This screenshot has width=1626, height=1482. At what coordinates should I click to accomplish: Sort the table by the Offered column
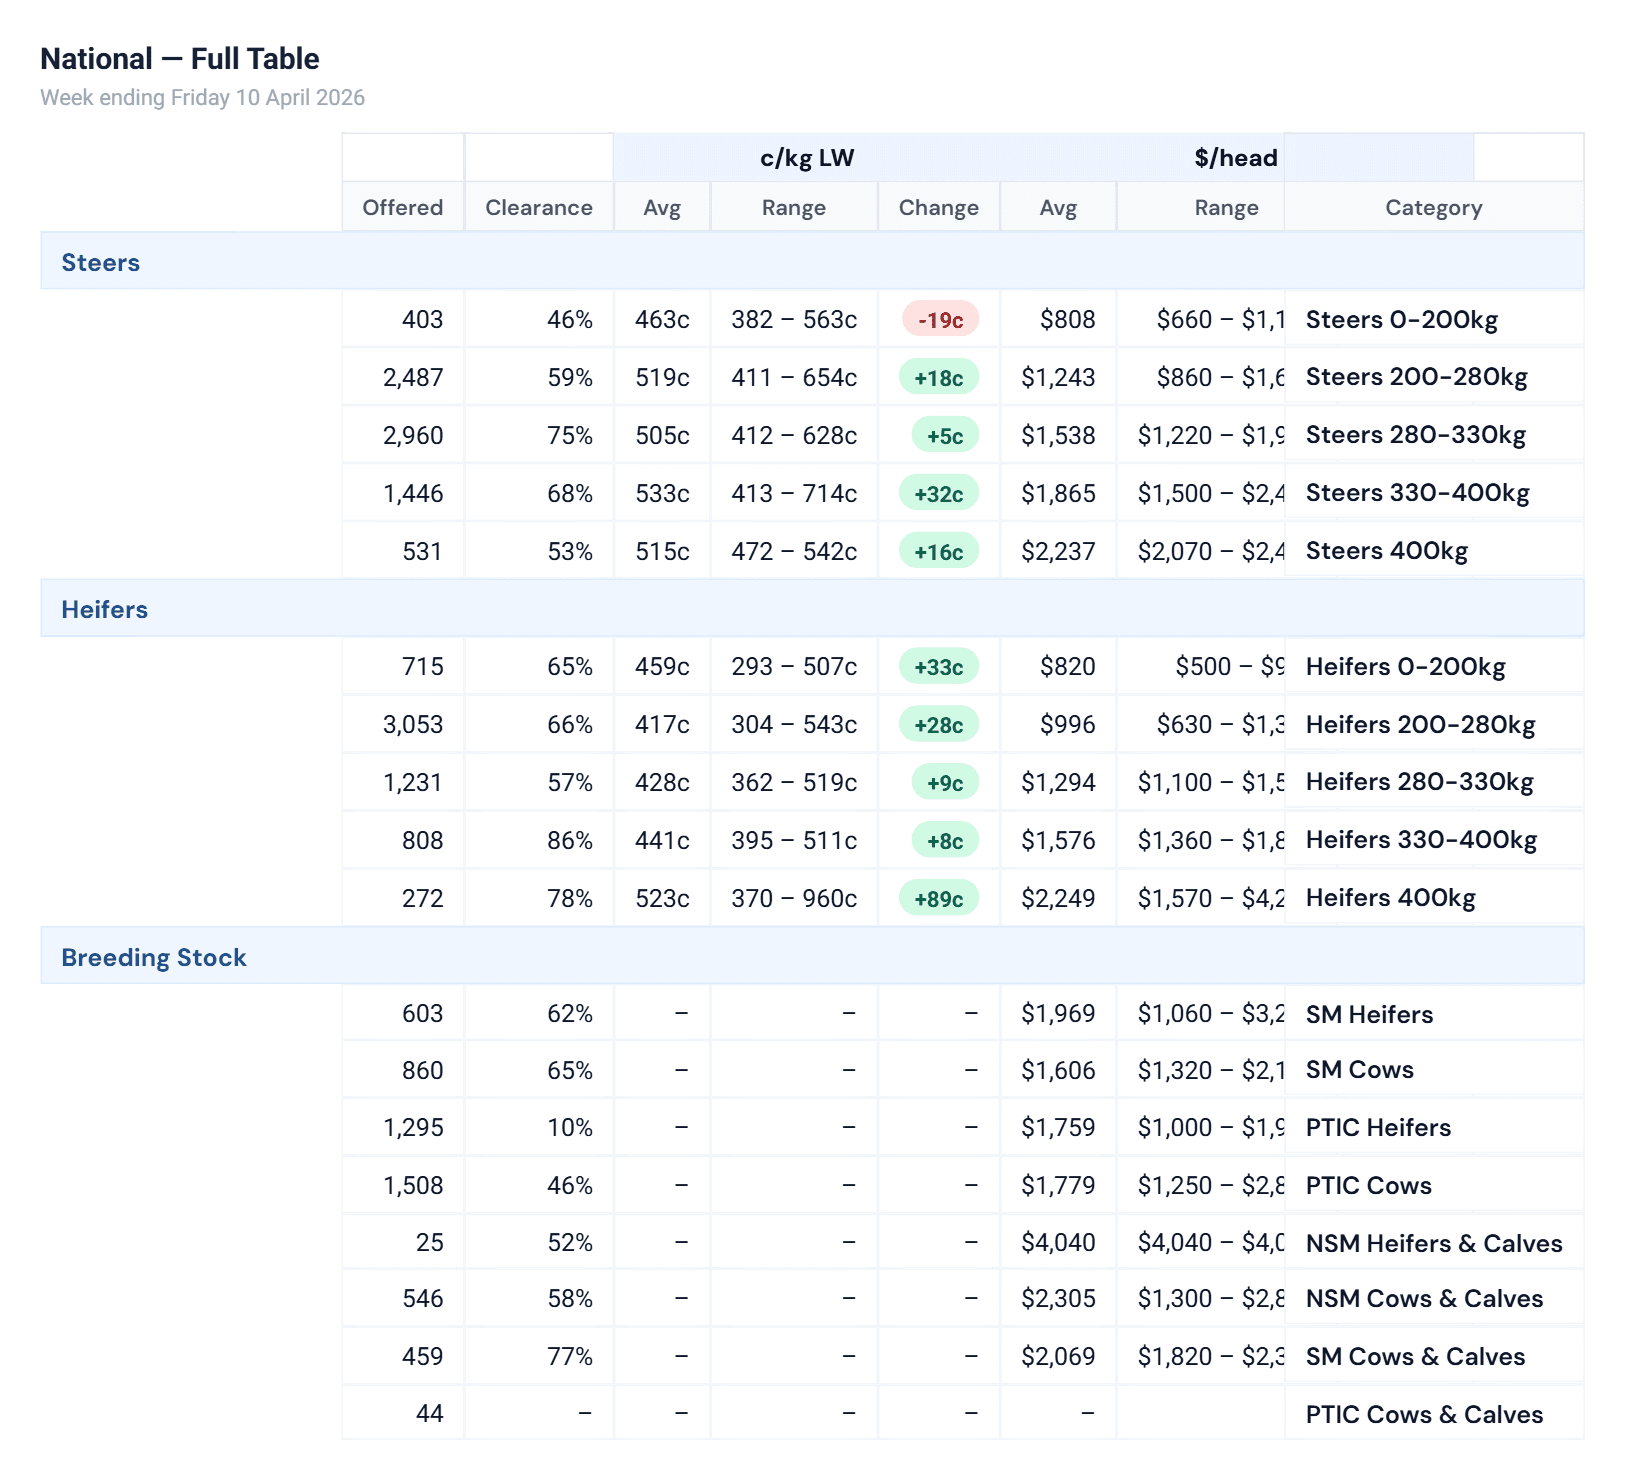point(402,207)
